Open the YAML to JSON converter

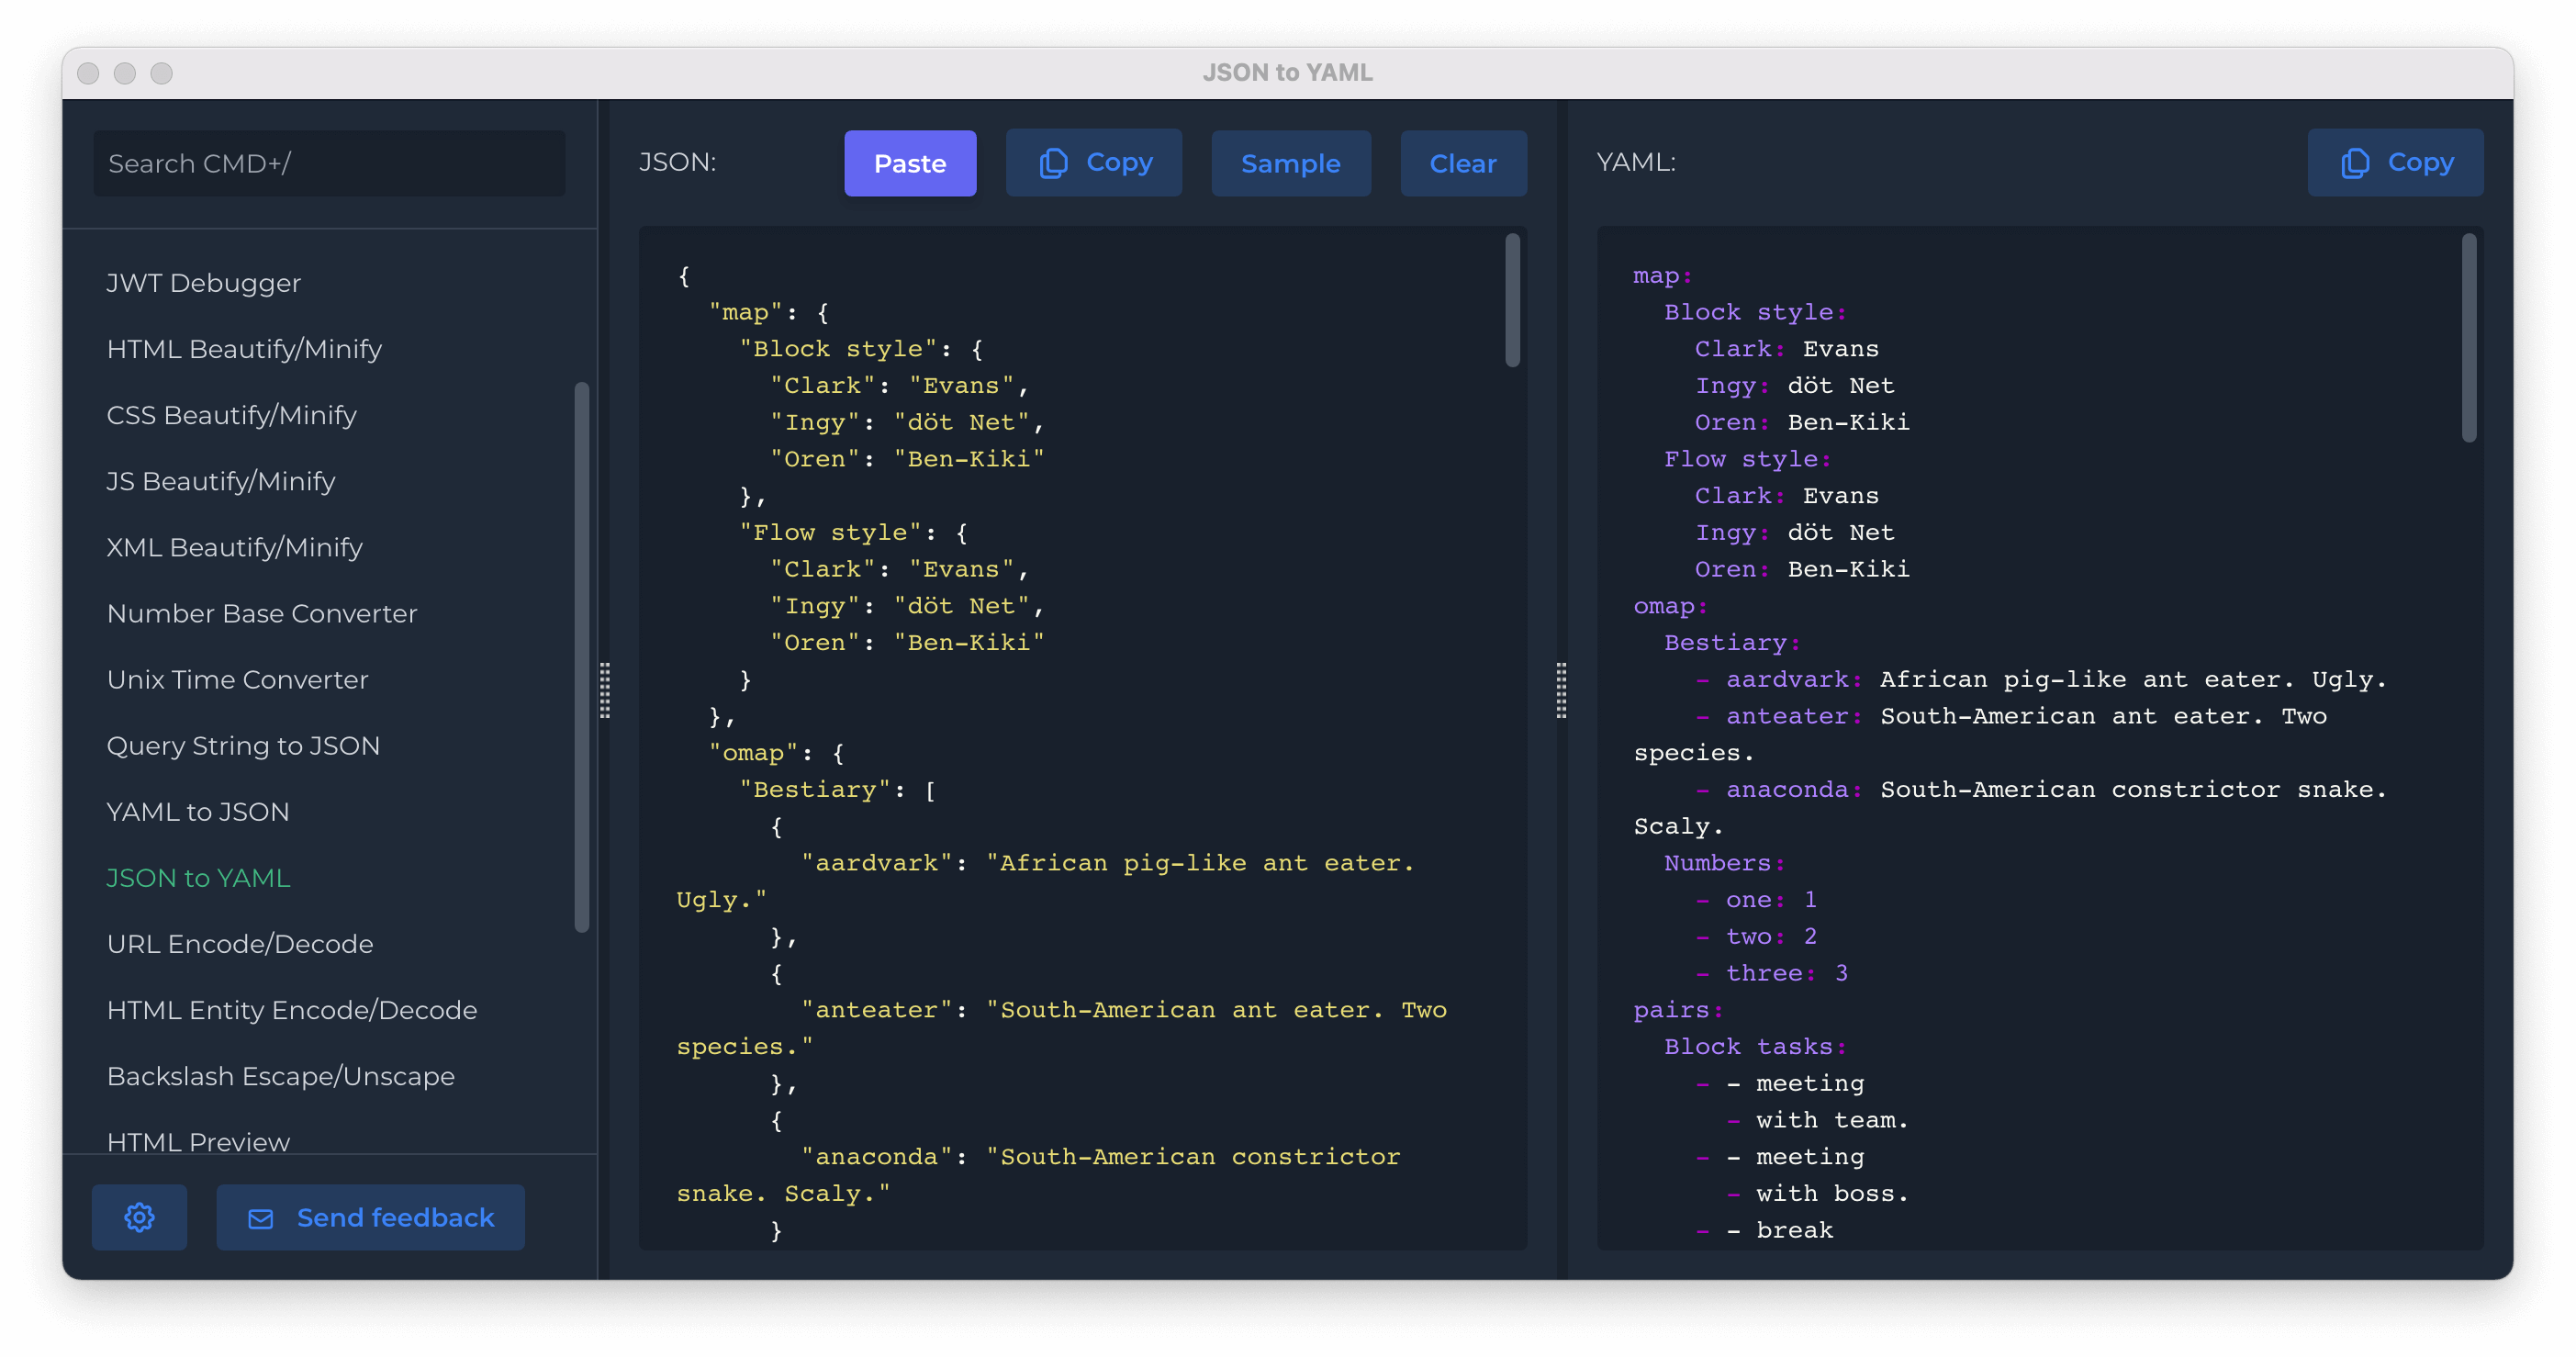pos(197,812)
